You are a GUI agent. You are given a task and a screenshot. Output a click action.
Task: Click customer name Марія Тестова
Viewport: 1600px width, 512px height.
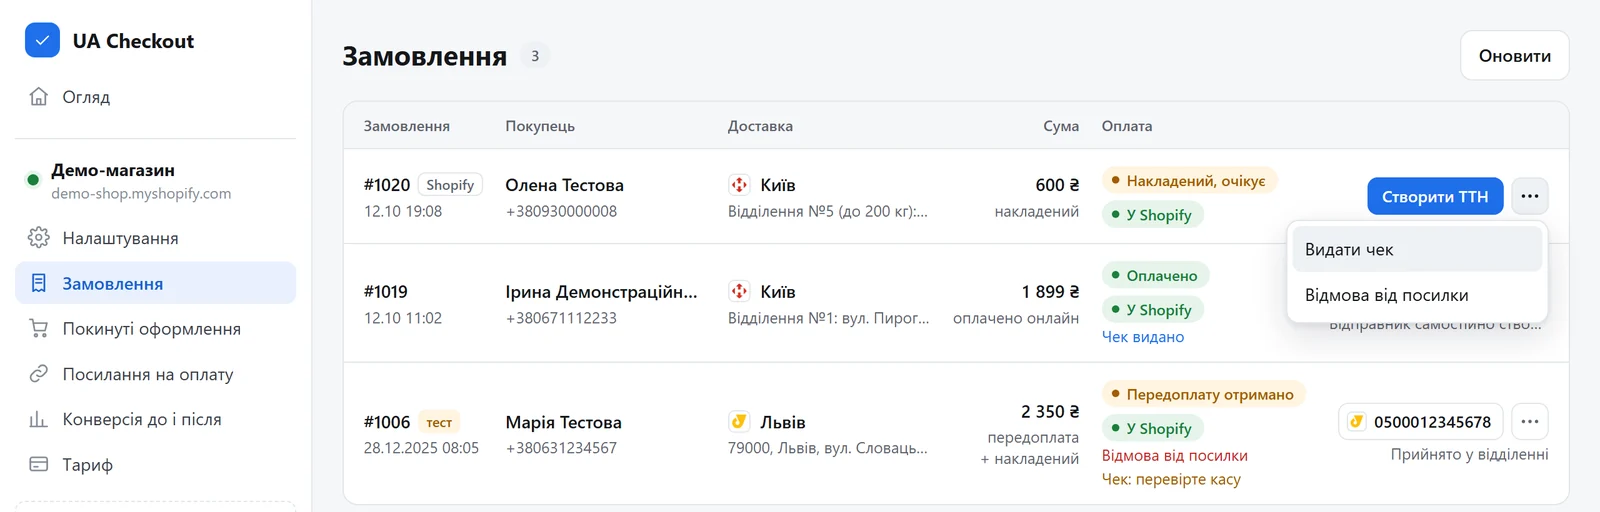(564, 422)
